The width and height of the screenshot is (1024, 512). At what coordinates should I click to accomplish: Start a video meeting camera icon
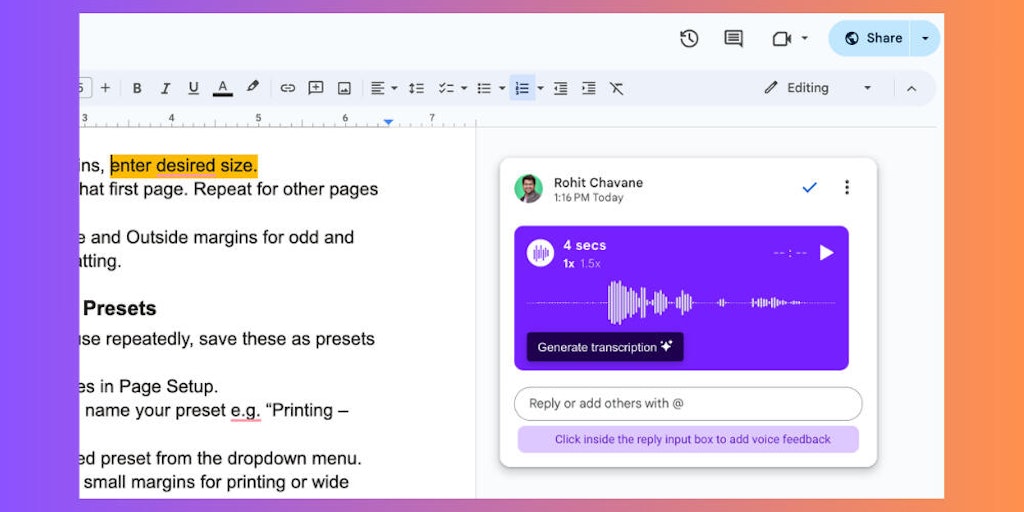tap(782, 39)
